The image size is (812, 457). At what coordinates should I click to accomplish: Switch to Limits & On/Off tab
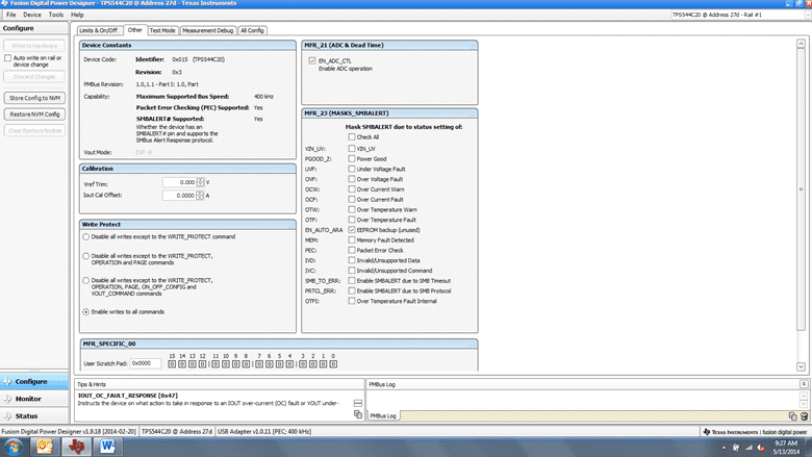(99, 31)
